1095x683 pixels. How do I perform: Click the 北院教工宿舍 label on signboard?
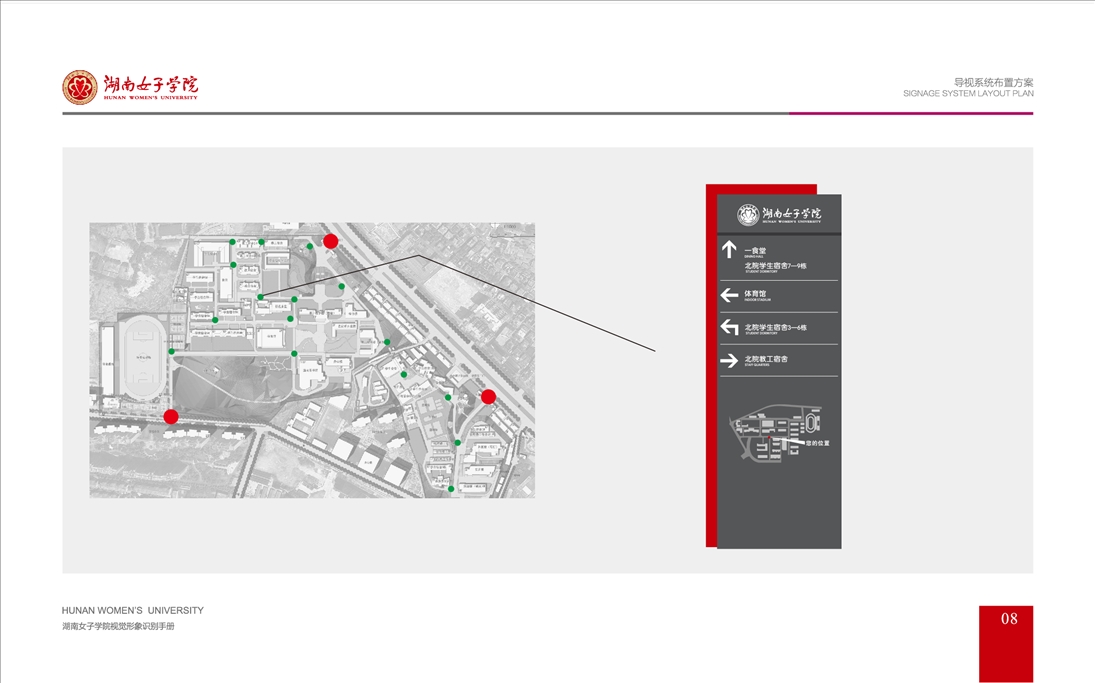[766, 359]
